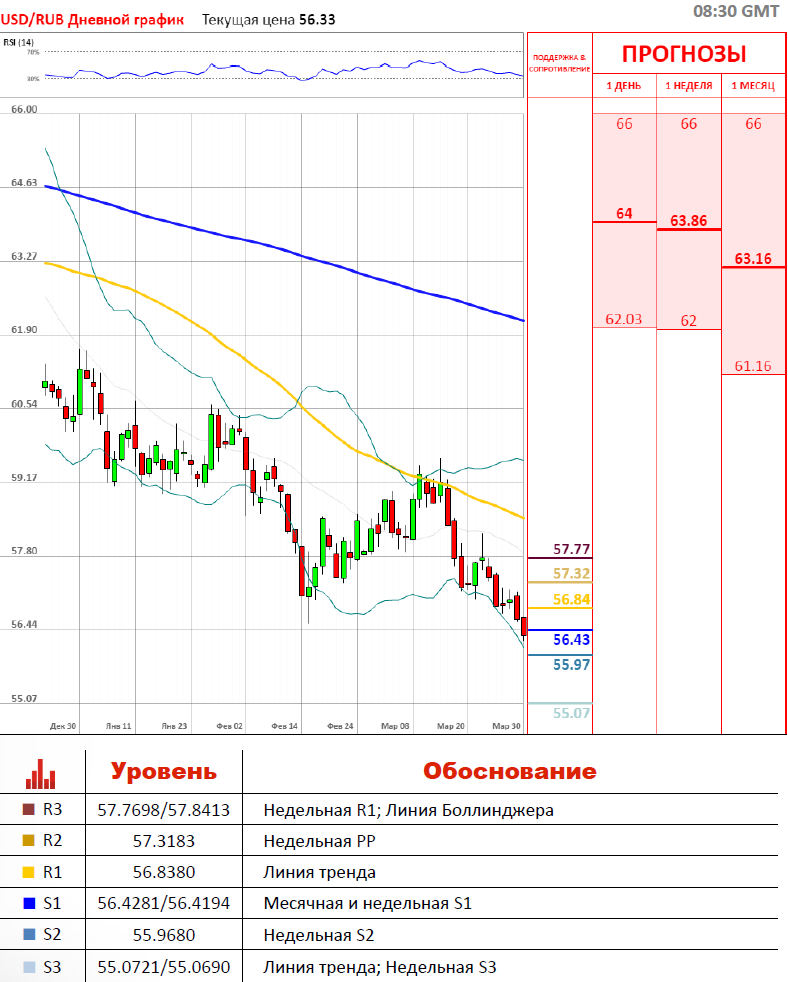Click the RSI (14) indicator label
This screenshot has width=788, height=982.
point(18,42)
